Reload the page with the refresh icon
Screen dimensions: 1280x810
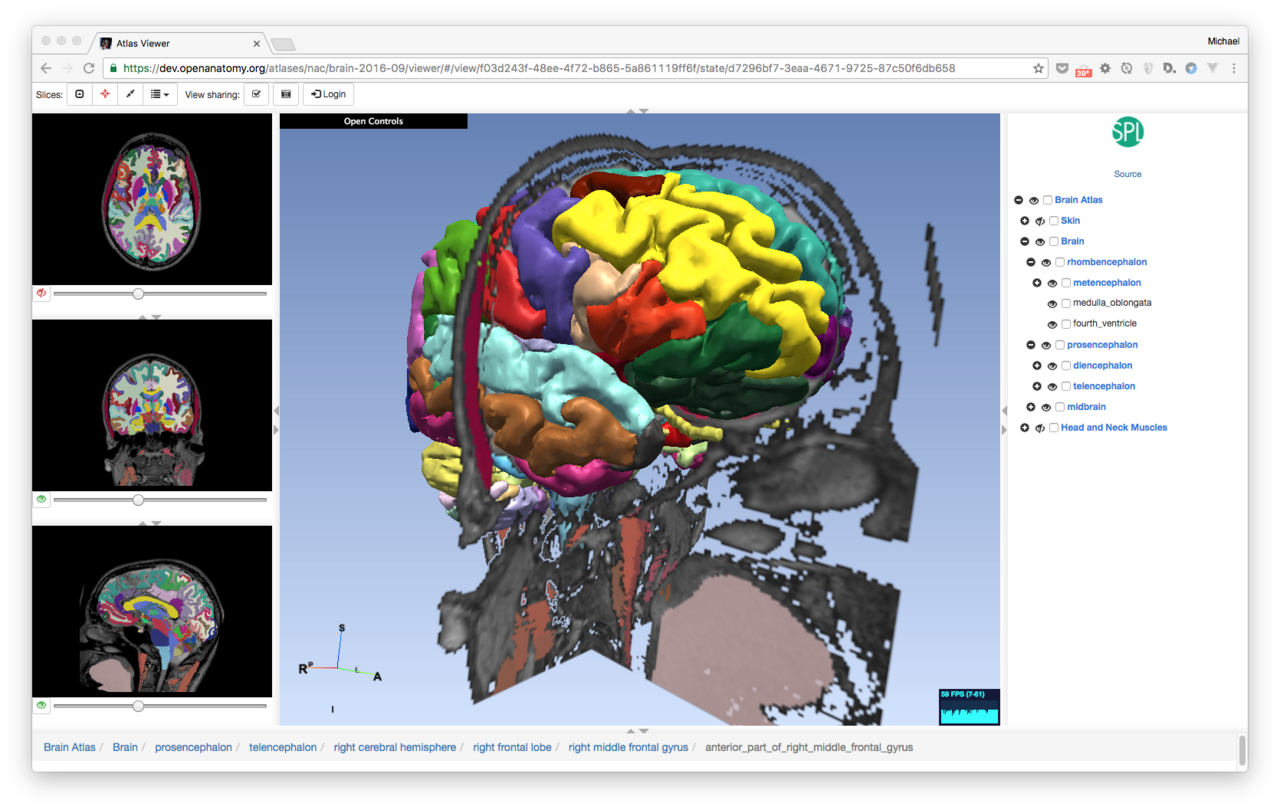coord(89,68)
